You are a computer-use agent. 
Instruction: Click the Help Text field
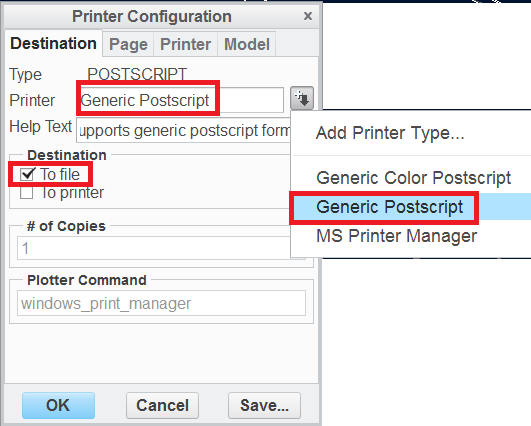tap(184, 130)
